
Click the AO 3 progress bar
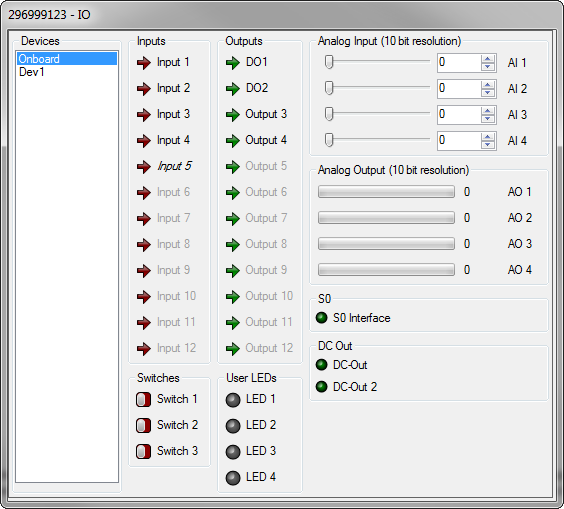386,244
